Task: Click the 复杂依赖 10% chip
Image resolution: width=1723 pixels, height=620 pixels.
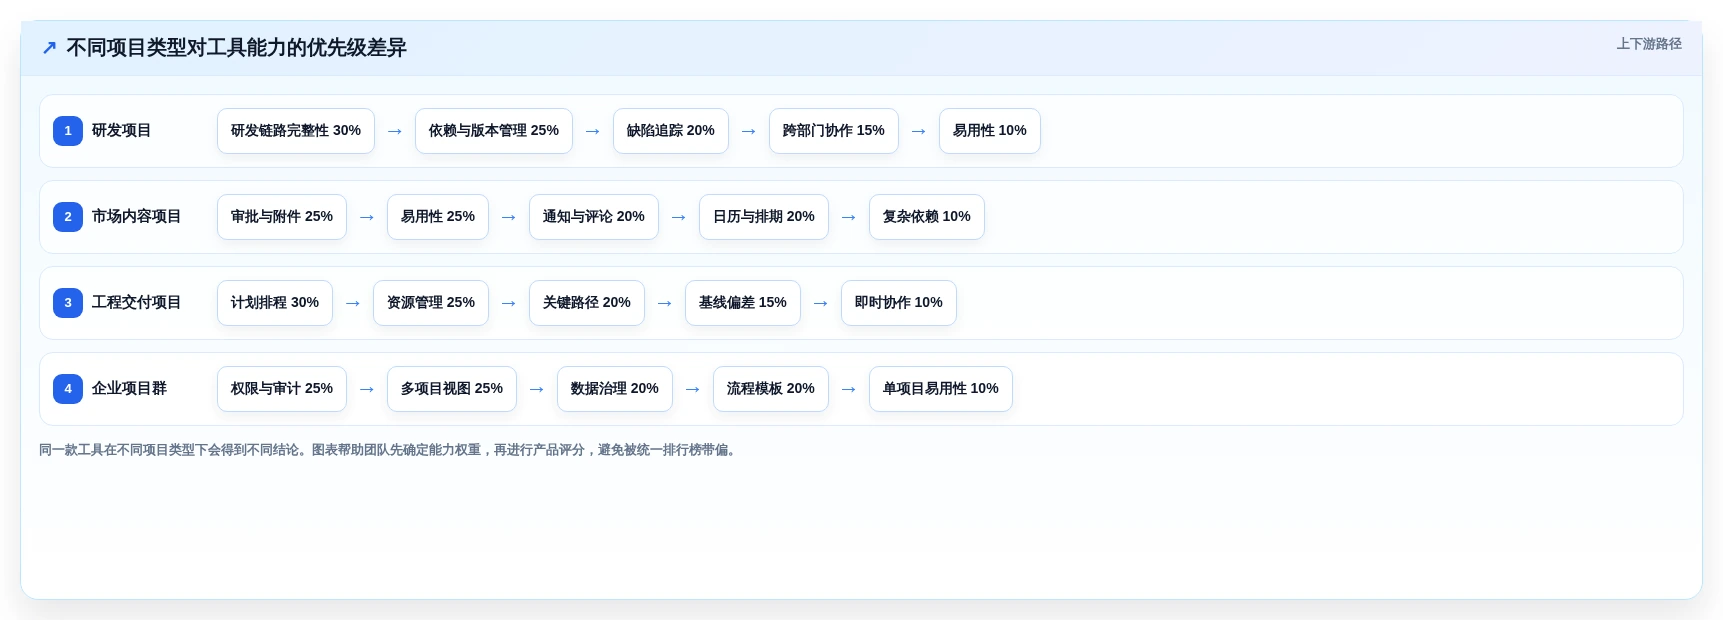Action: 927,217
